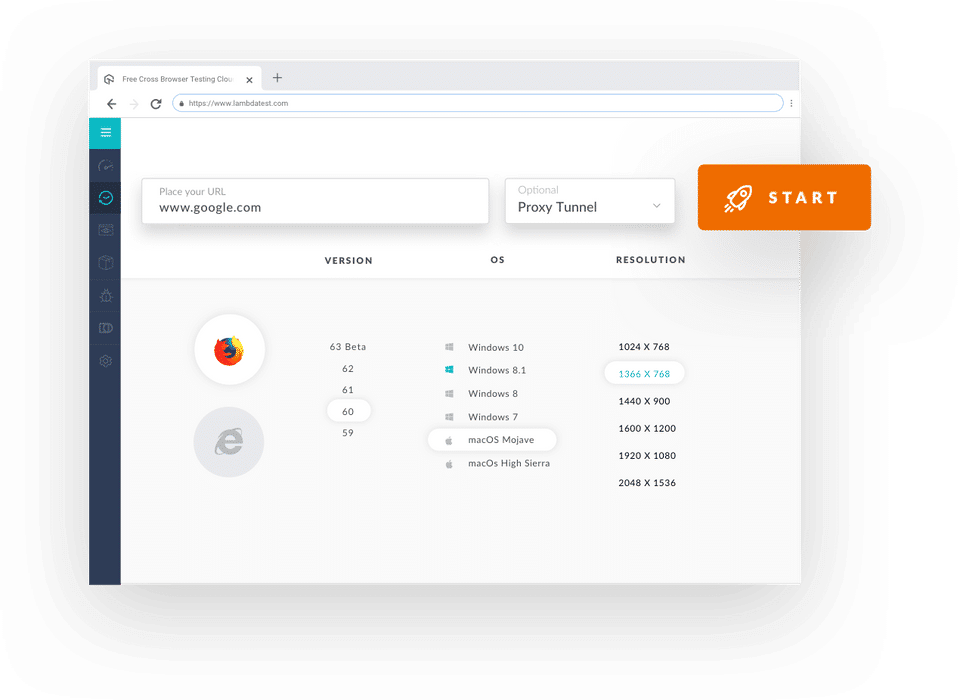
Task: Open a new browser tab
Action: [x=277, y=78]
